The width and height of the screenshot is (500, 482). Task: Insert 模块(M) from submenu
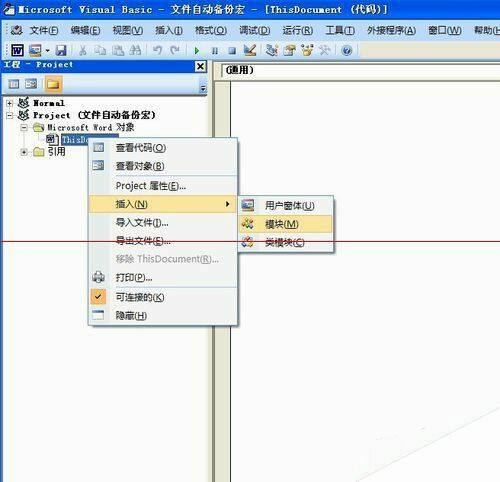pos(286,224)
